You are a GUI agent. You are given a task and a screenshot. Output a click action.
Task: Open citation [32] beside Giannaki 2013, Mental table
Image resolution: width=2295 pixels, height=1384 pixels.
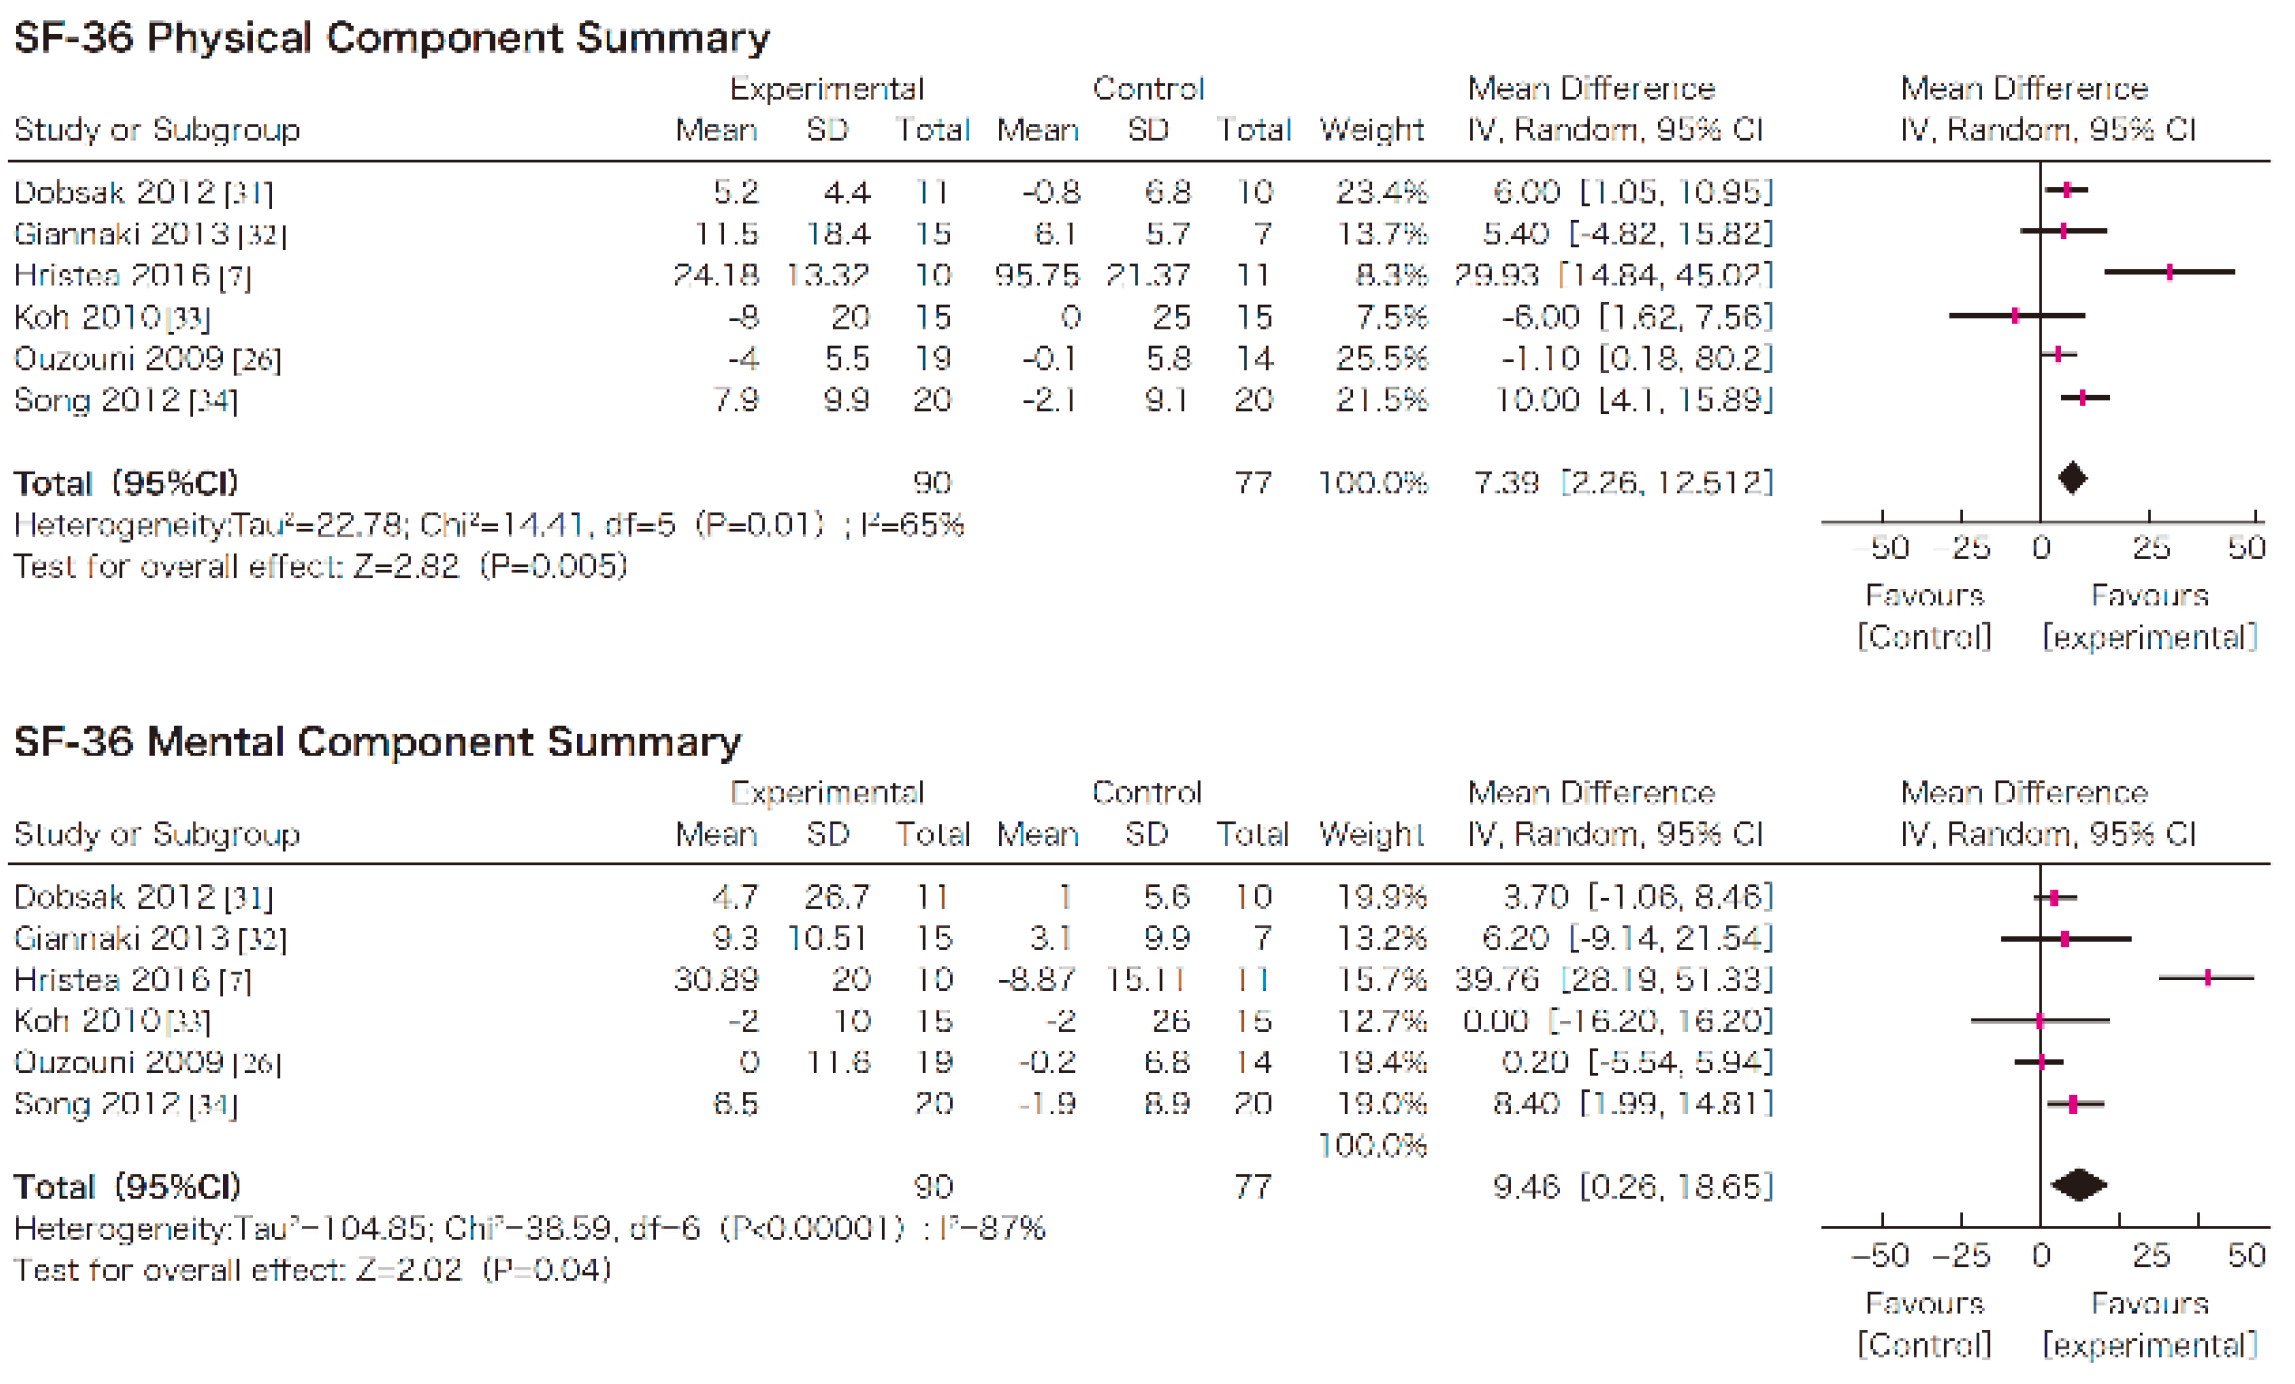pos(262,940)
